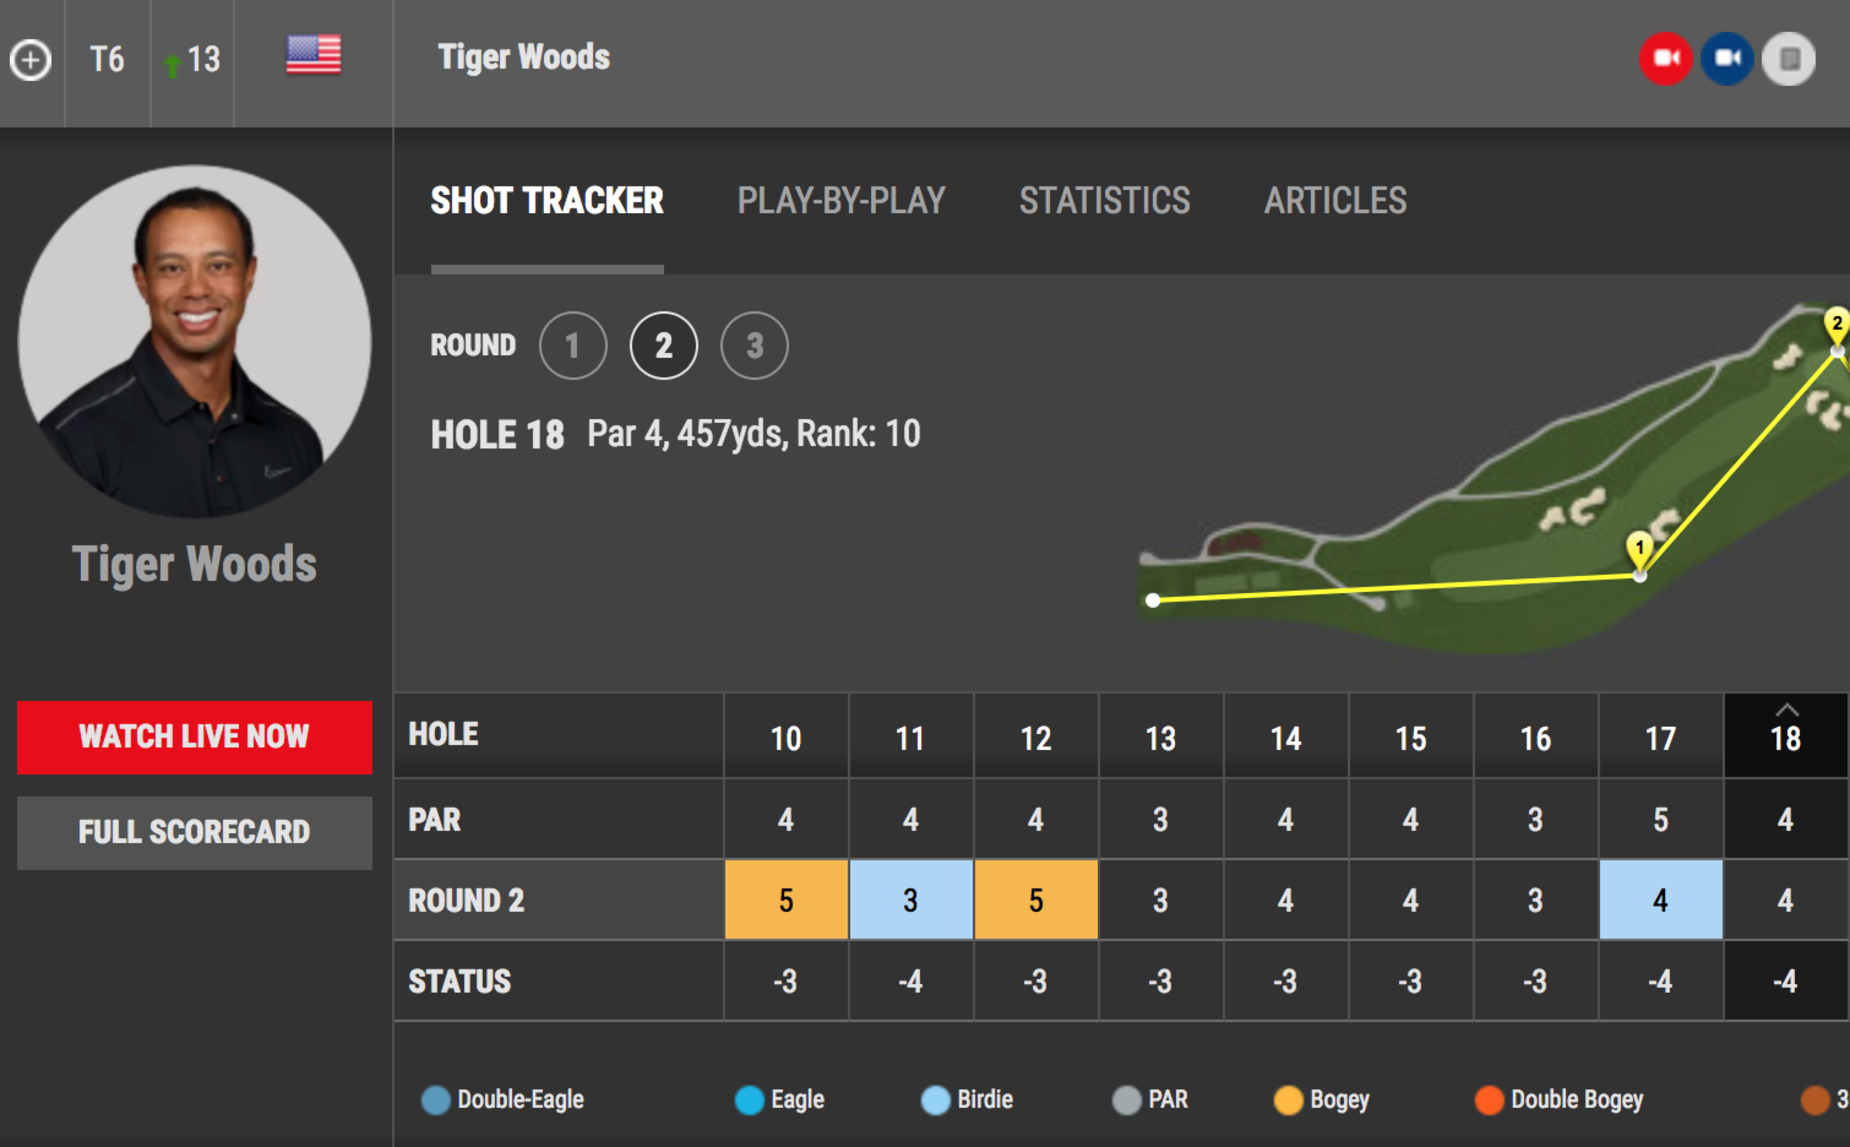The image size is (1850, 1147).
Task: Switch to the Play-By-Play tab
Action: [841, 201]
